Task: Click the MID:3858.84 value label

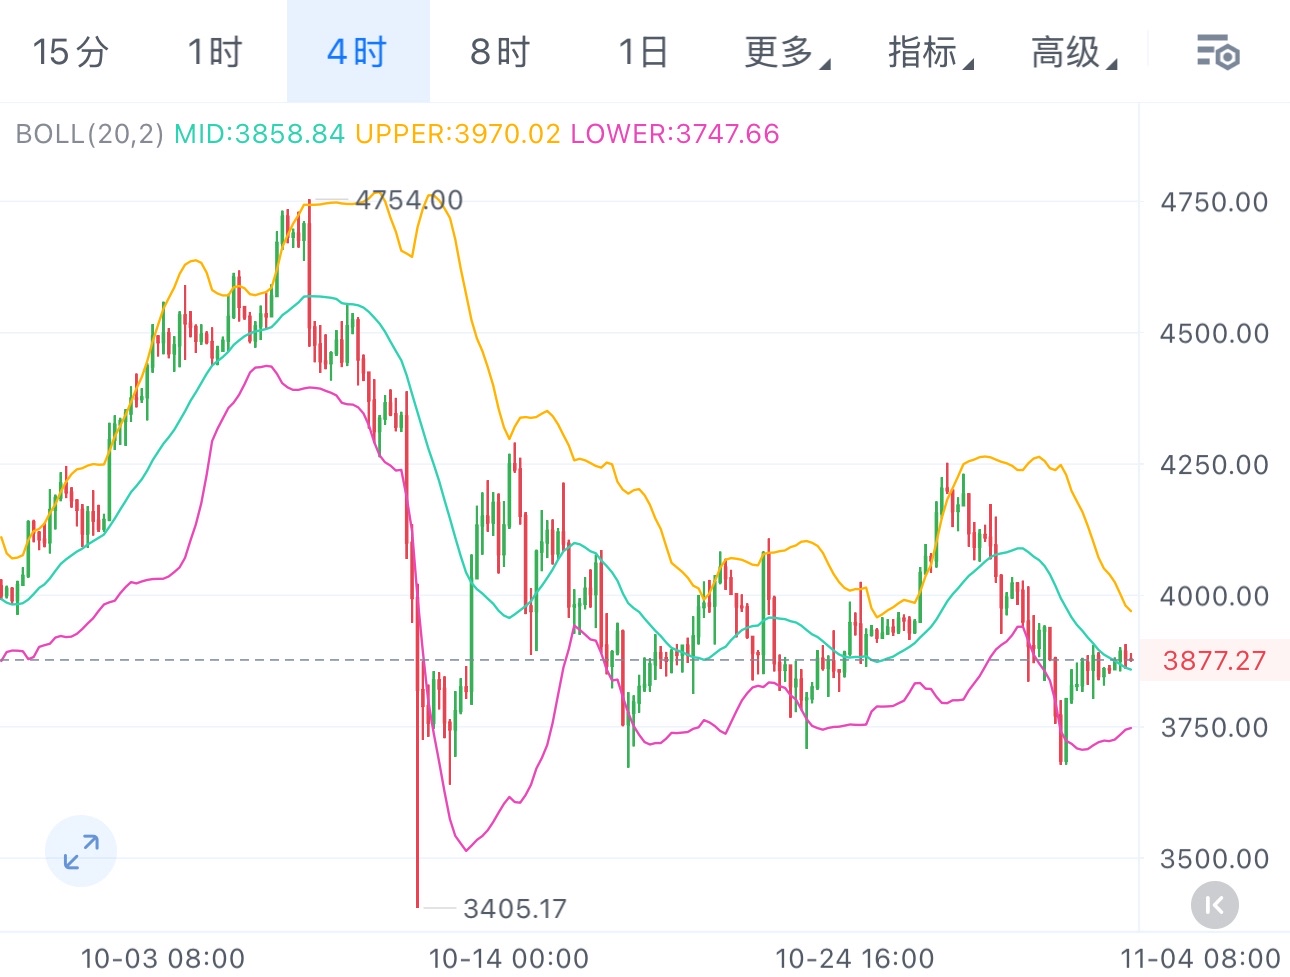Action: [x=259, y=134]
